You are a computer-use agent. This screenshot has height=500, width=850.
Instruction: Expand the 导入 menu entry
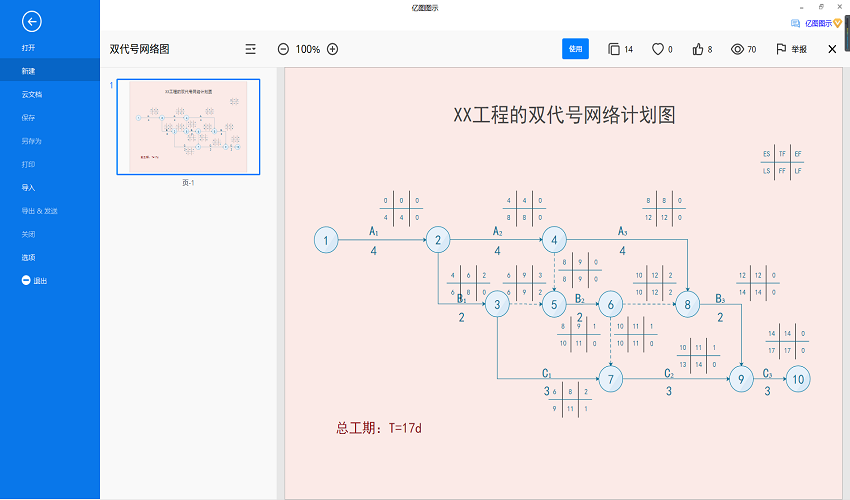(x=29, y=188)
